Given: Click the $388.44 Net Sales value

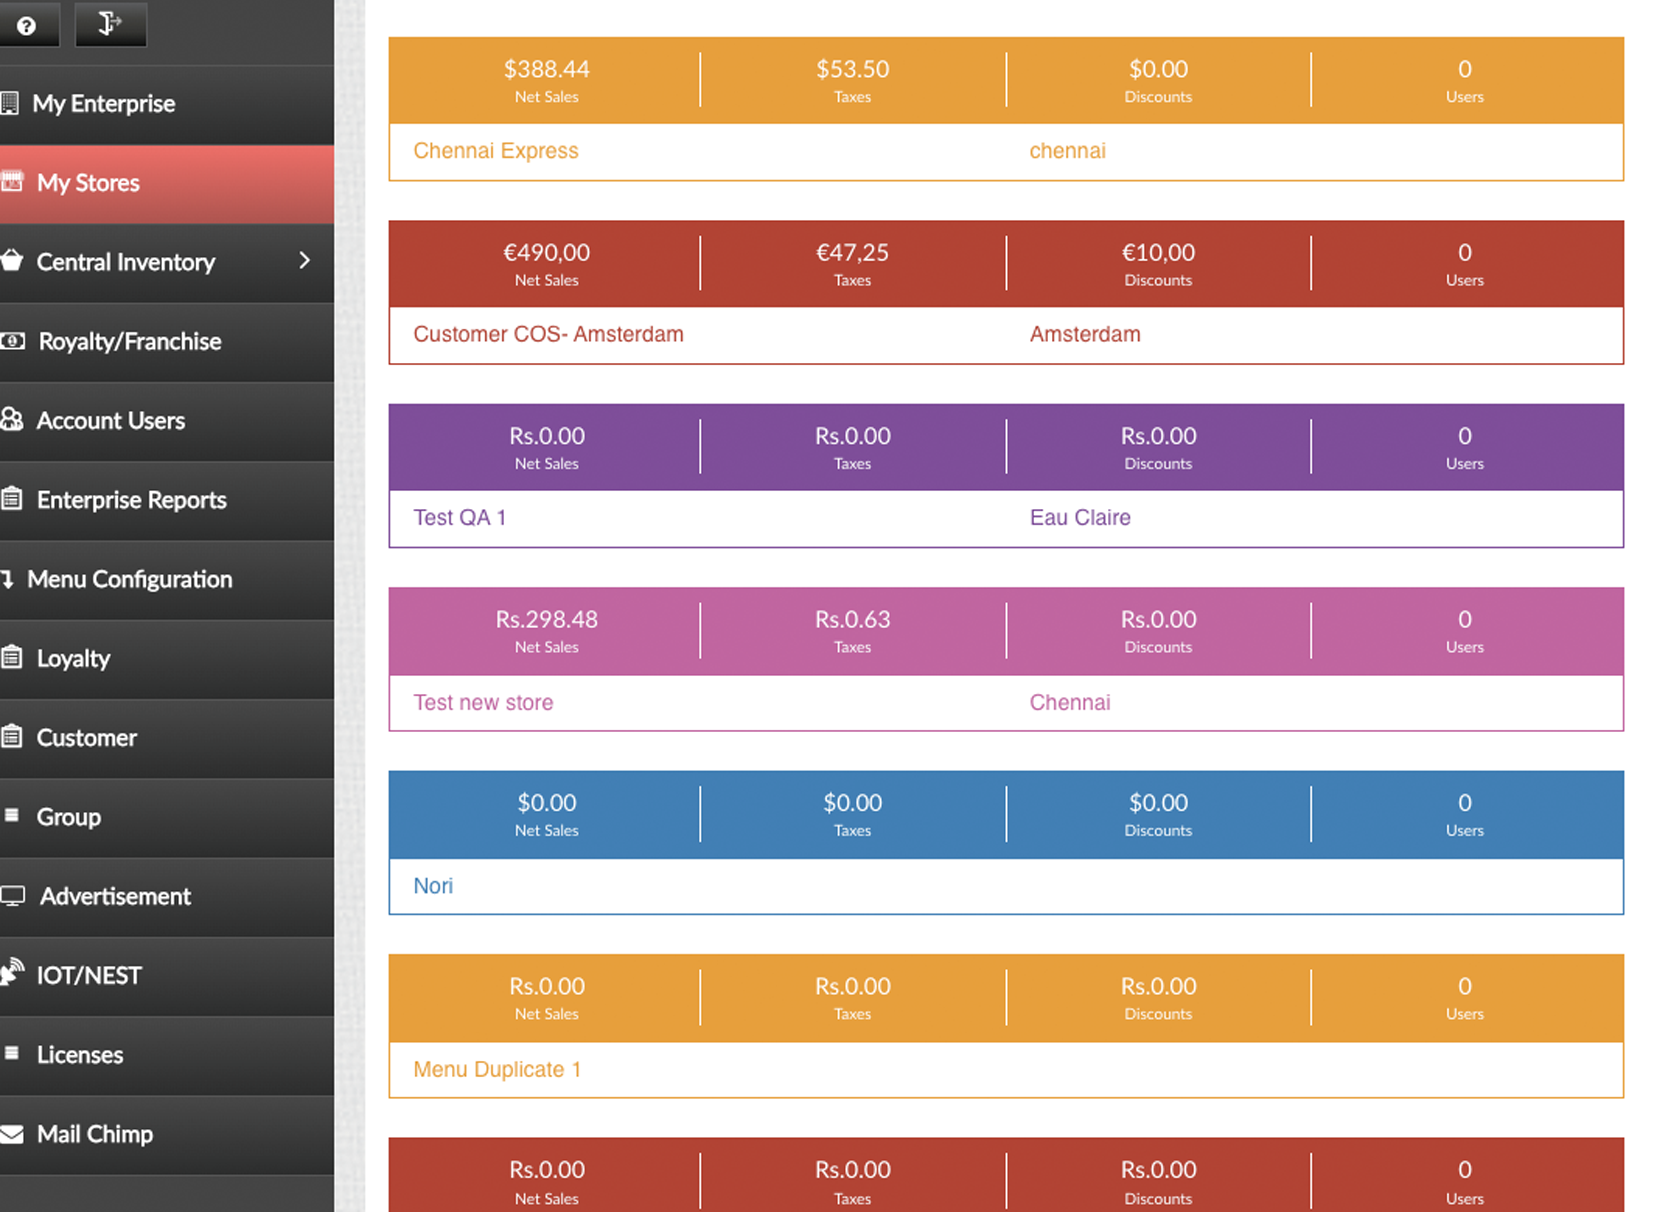Looking at the screenshot, I should (x=546, y=69).
